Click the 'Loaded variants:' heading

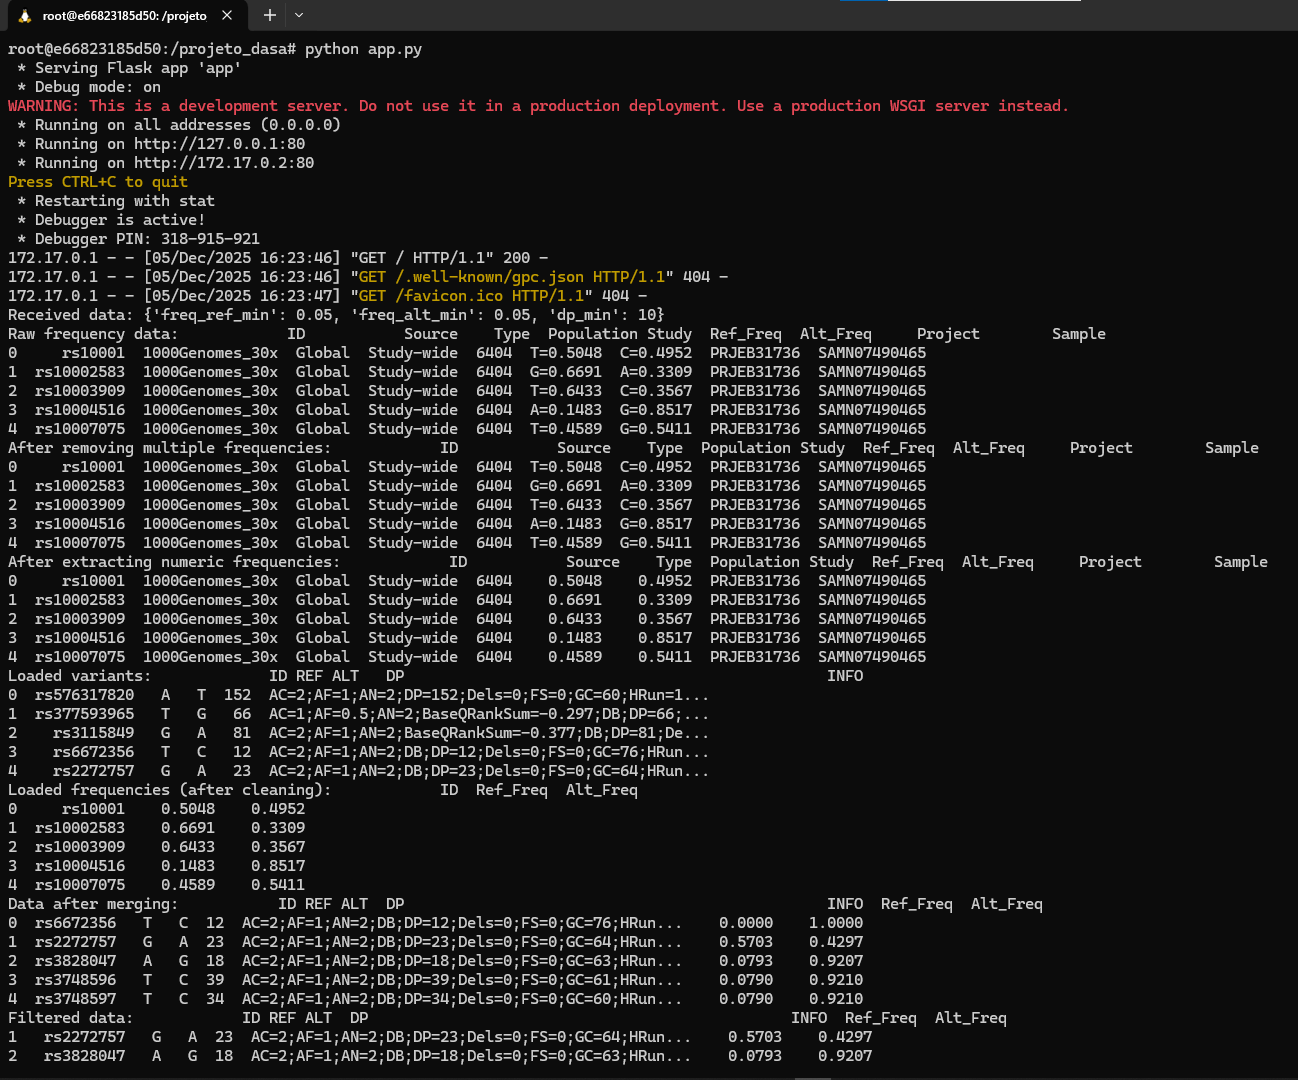(79, 676)
